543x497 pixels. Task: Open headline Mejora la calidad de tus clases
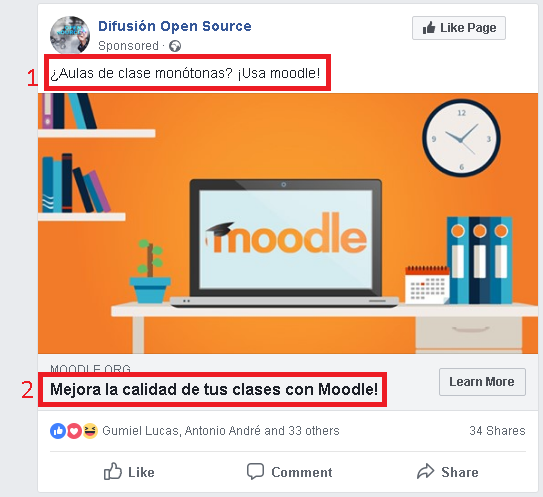[x=214, y=389]
